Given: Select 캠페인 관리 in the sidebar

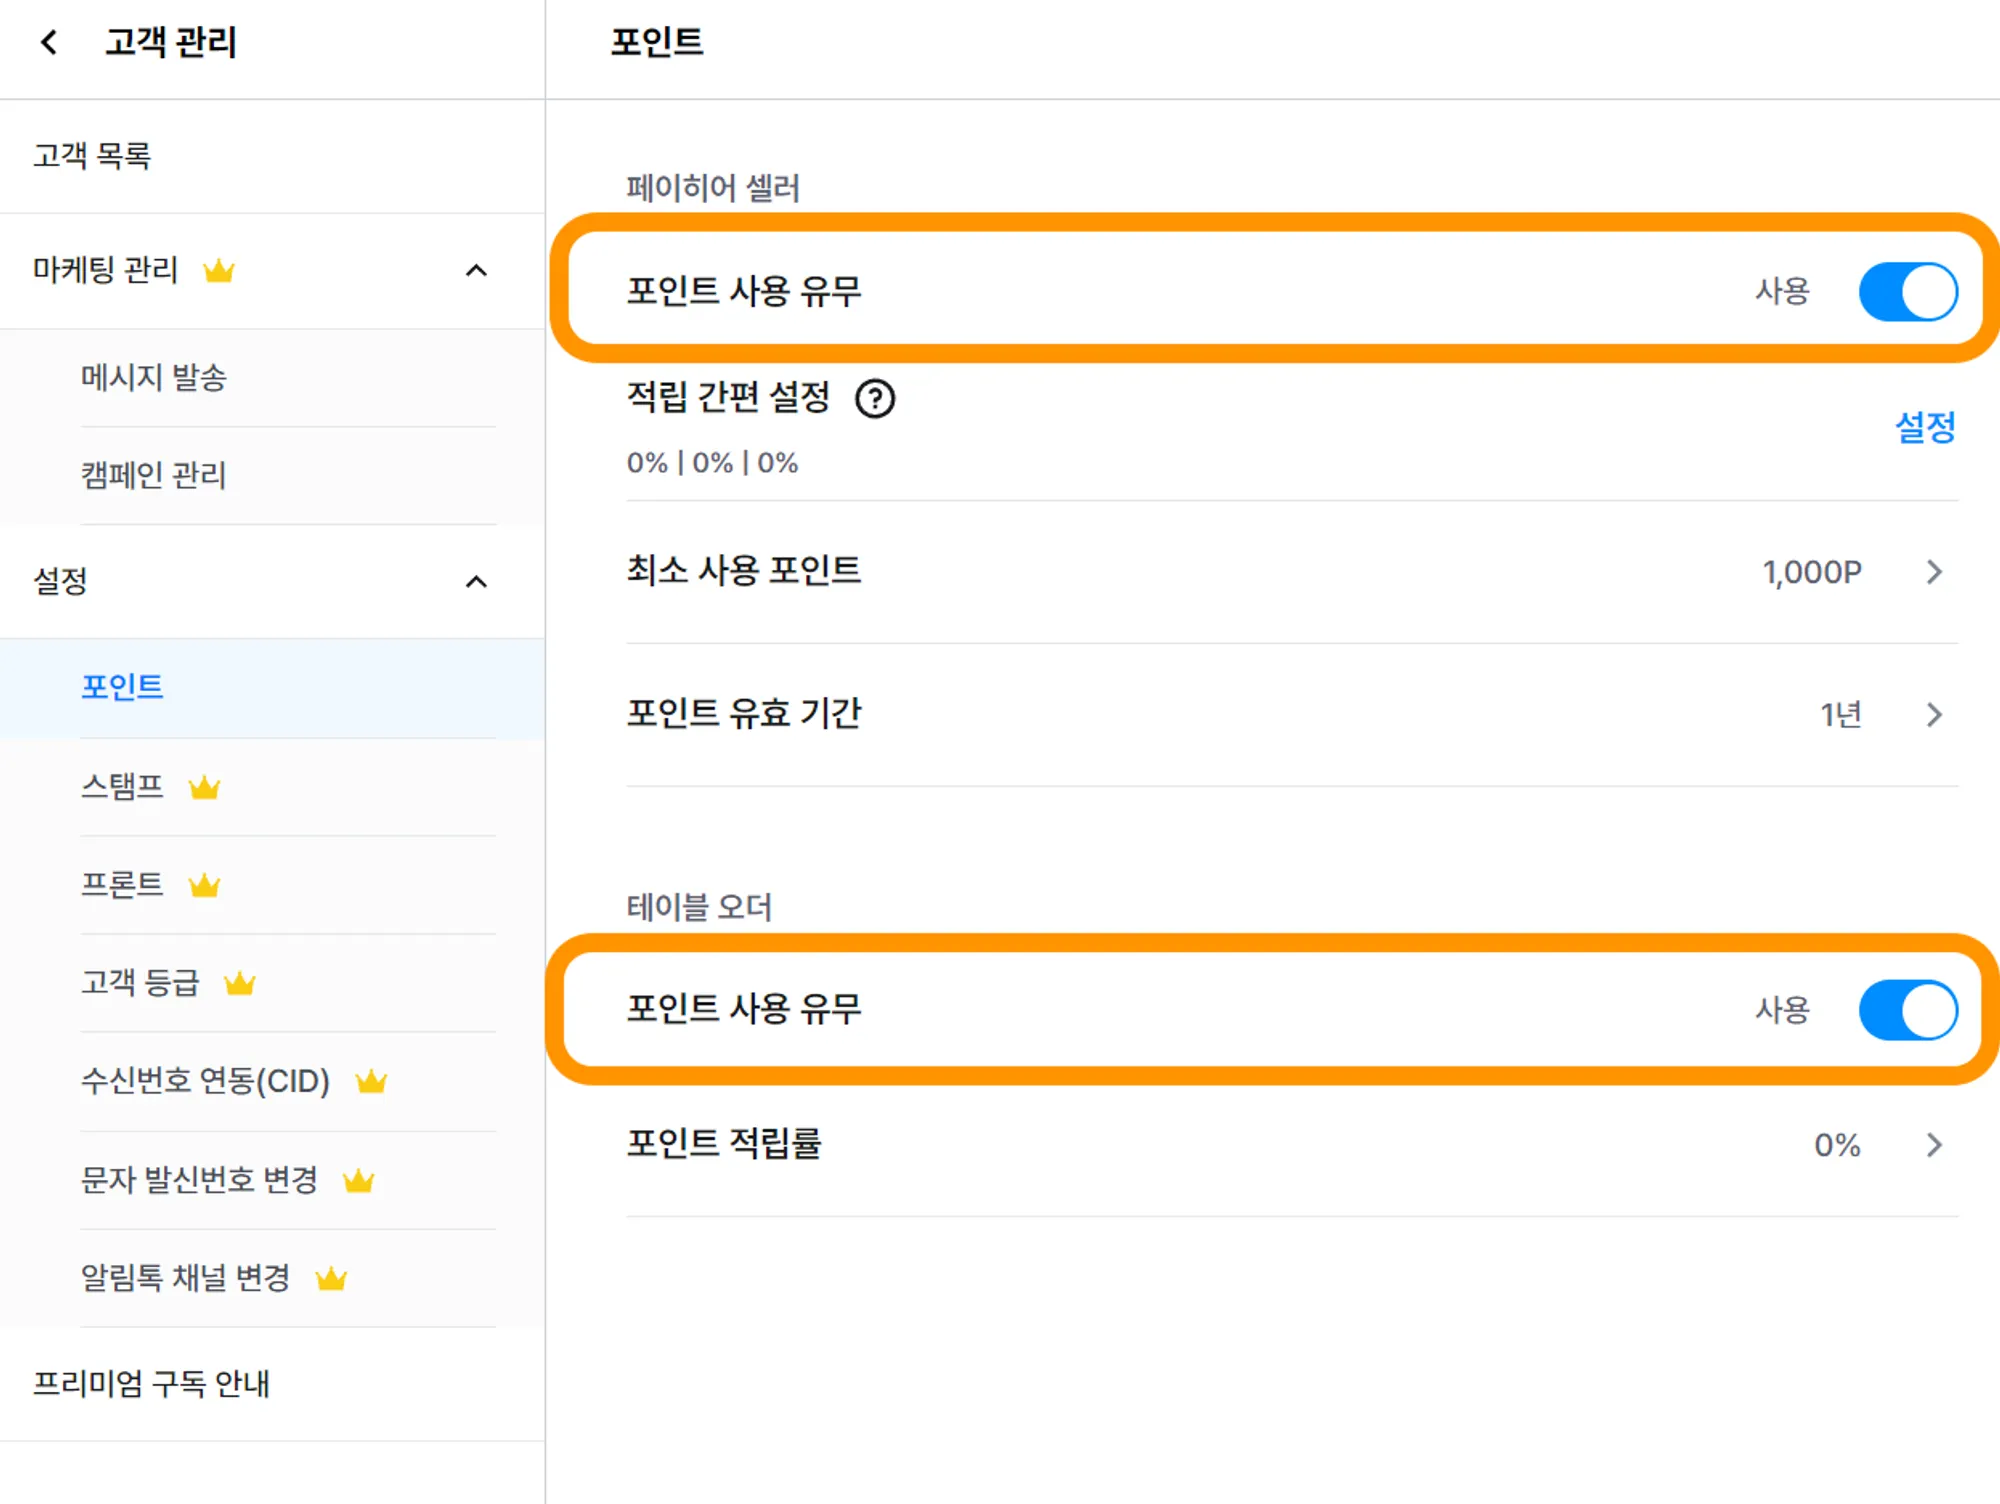Looking at the screenshot, I should [x=154, y=475].
